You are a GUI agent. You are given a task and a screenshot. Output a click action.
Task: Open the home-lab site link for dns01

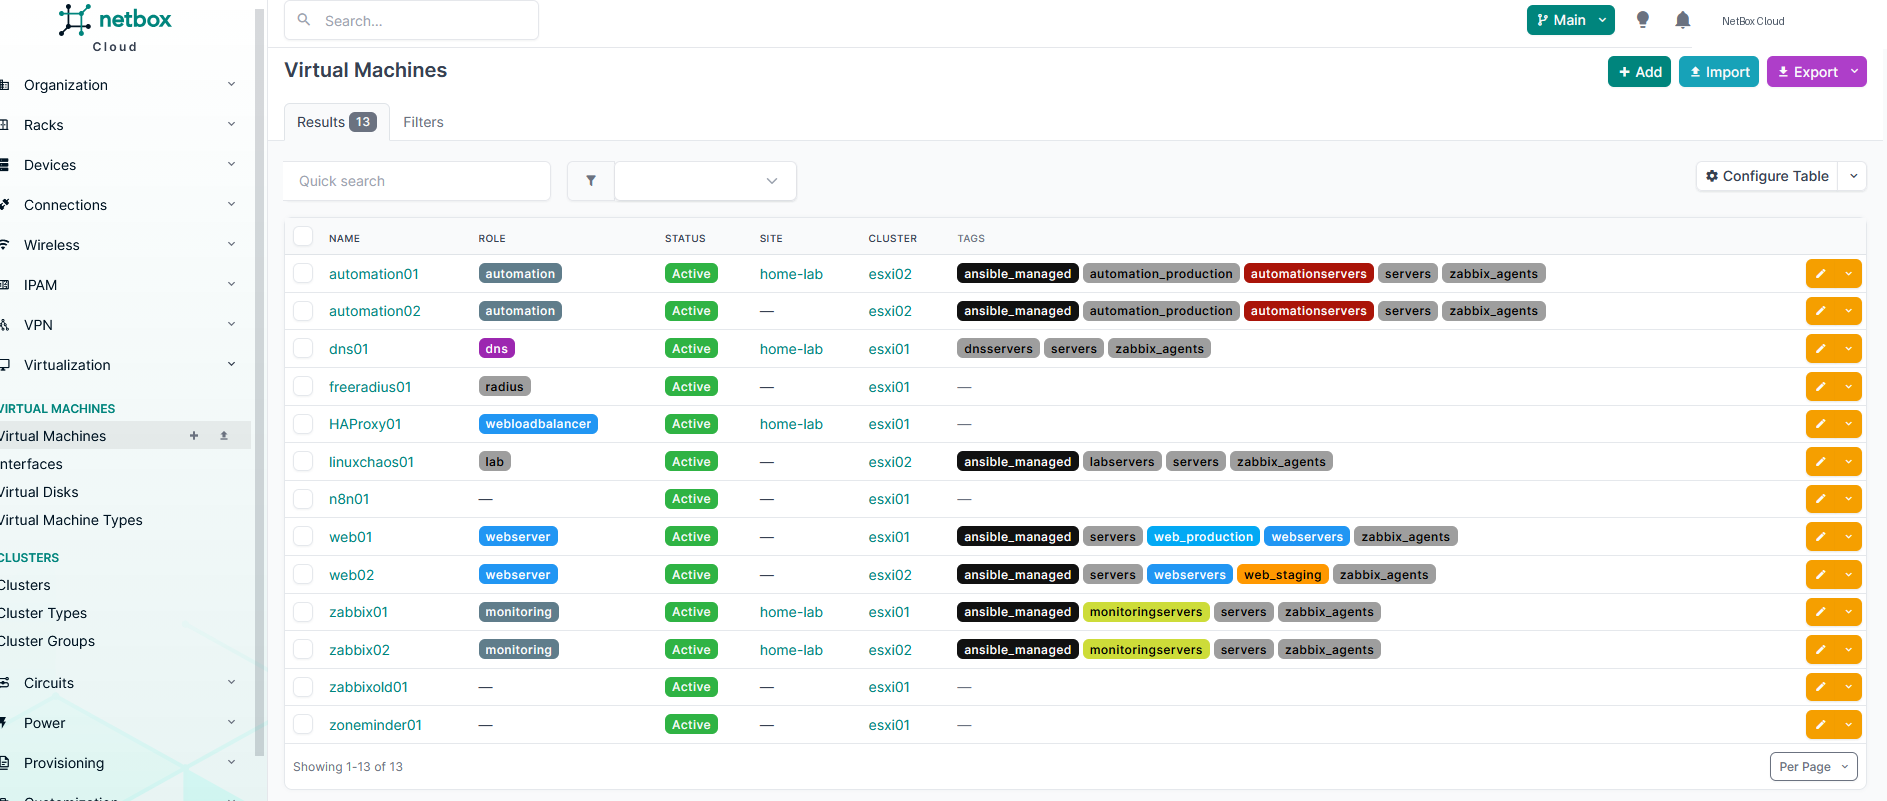(791, 349)
